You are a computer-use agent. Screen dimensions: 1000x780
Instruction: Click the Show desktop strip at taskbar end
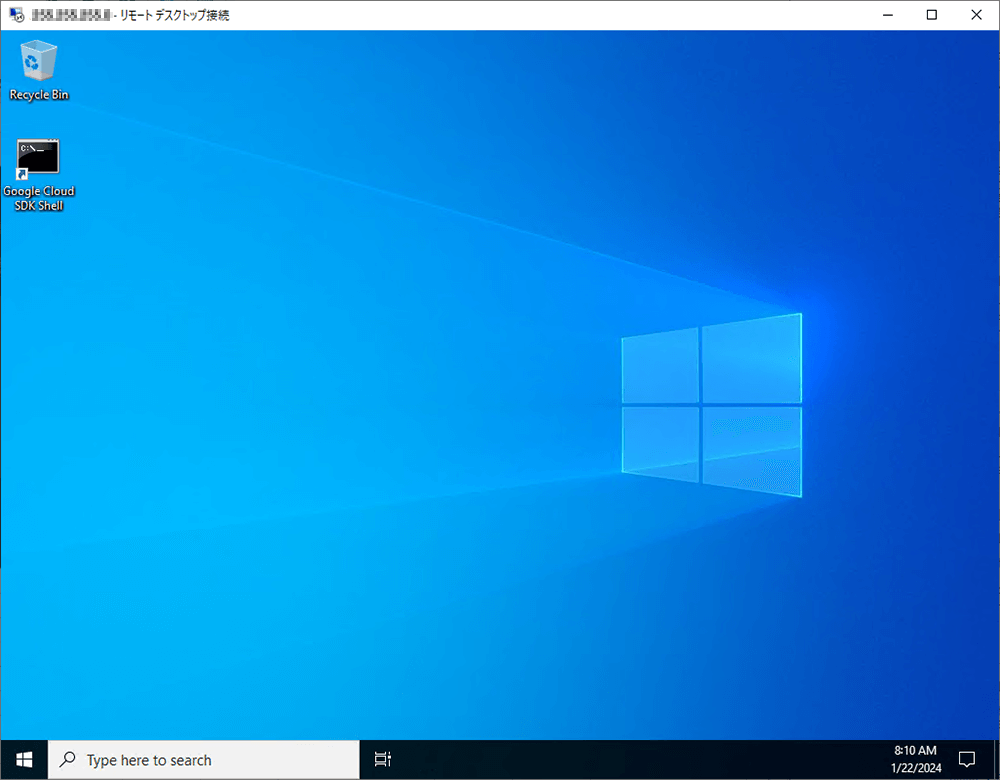[x=996, y=760]
